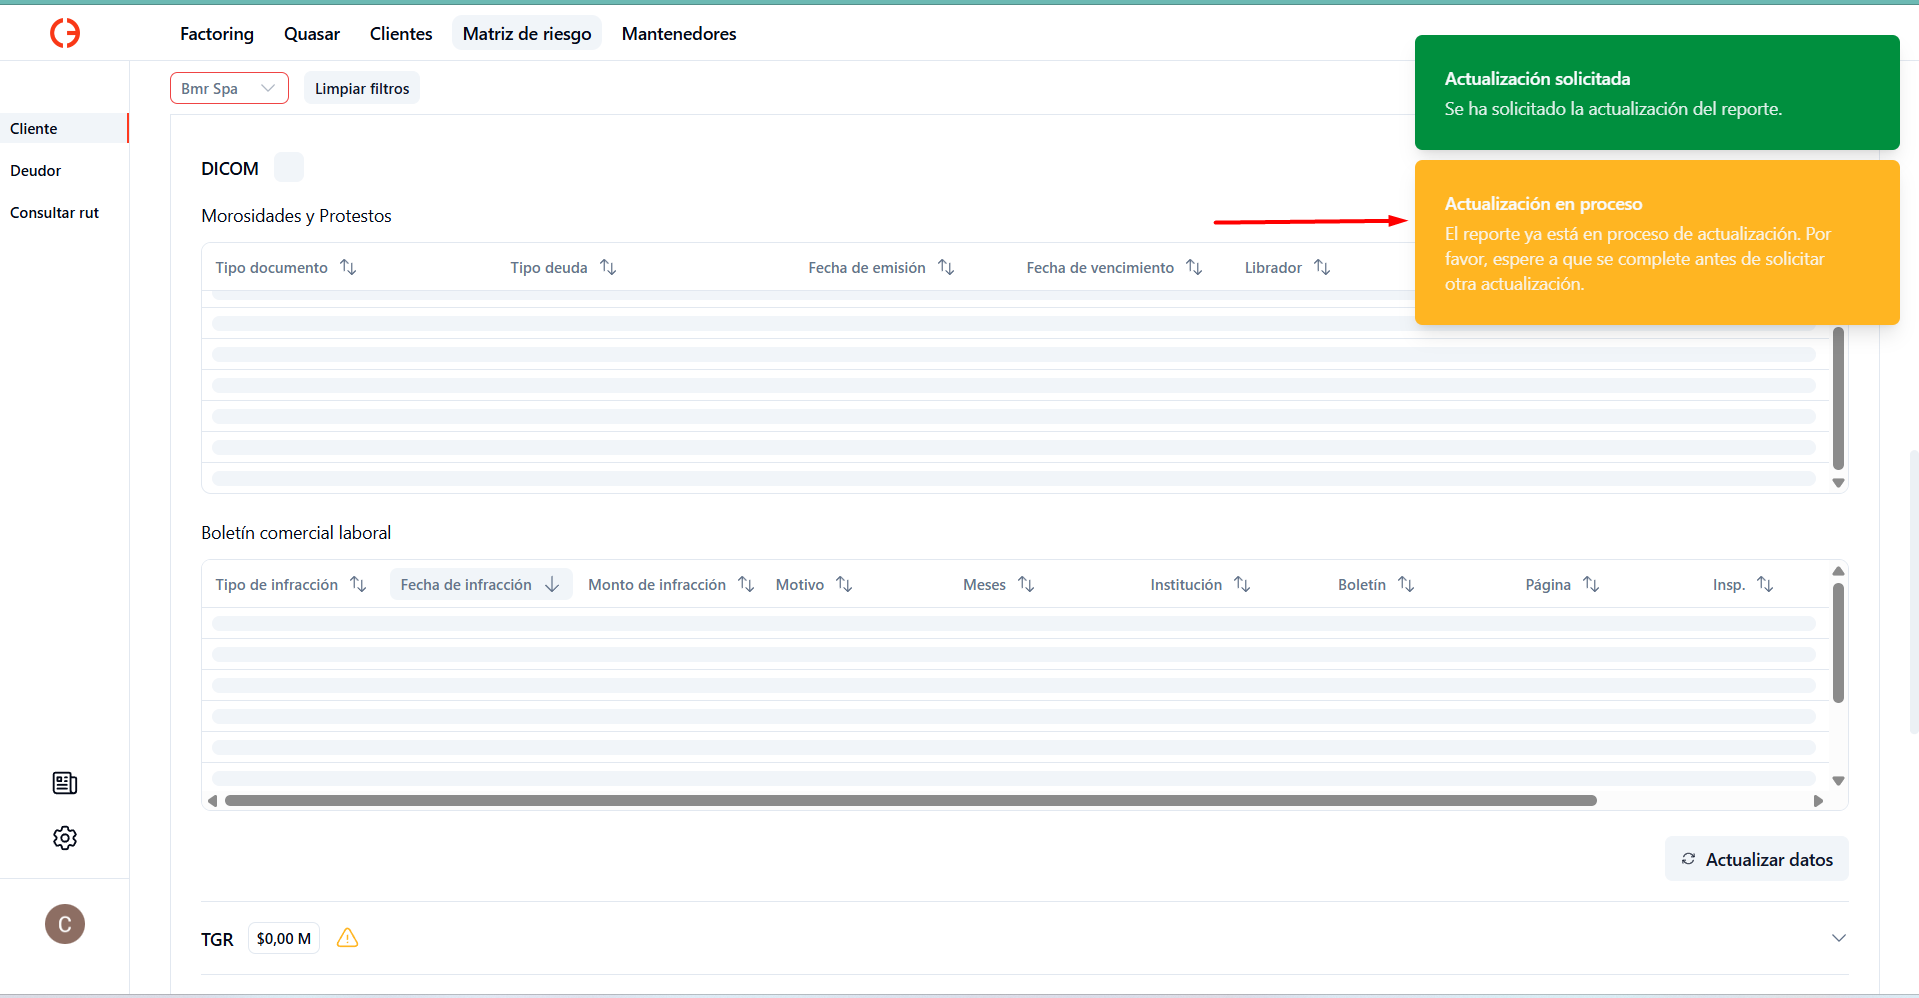
Task: Open Consultar rut in the sidebar
Action: pyautogui.click(x=55, y=213)
